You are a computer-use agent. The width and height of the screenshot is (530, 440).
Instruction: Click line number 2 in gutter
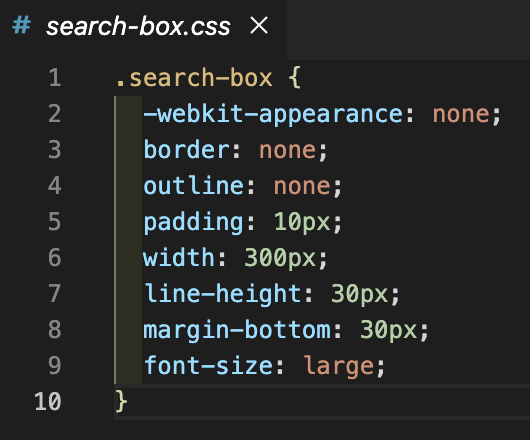54,114
